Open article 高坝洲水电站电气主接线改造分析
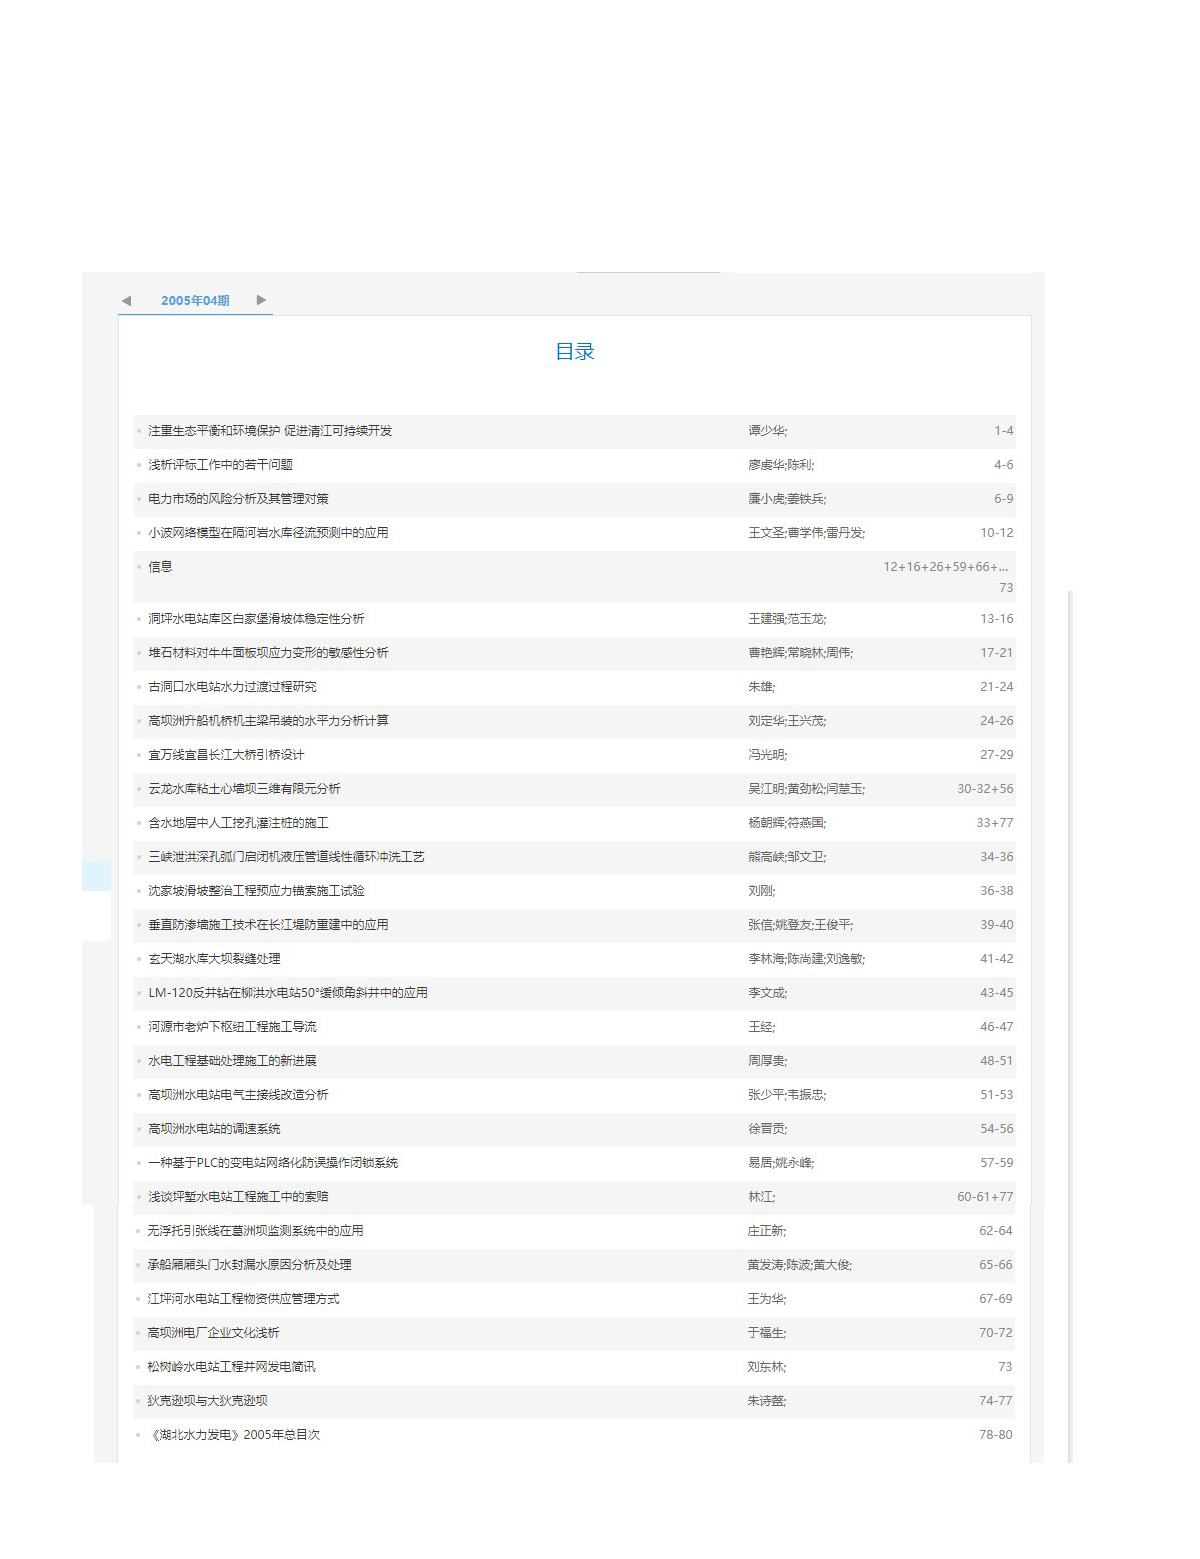1200x1559 pixels. click(x=238, y=1095)
